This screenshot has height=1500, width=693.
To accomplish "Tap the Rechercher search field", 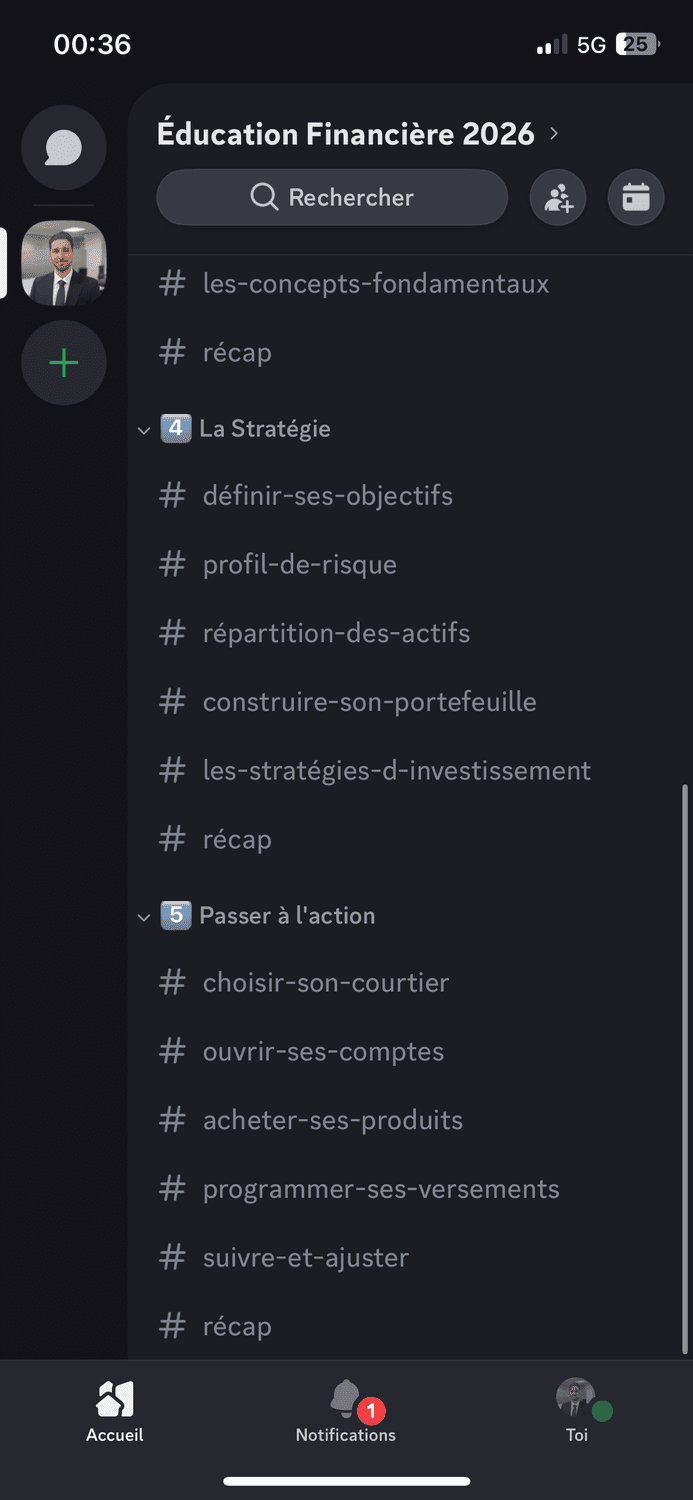I will pyautogui.click(x=332, y=198).
